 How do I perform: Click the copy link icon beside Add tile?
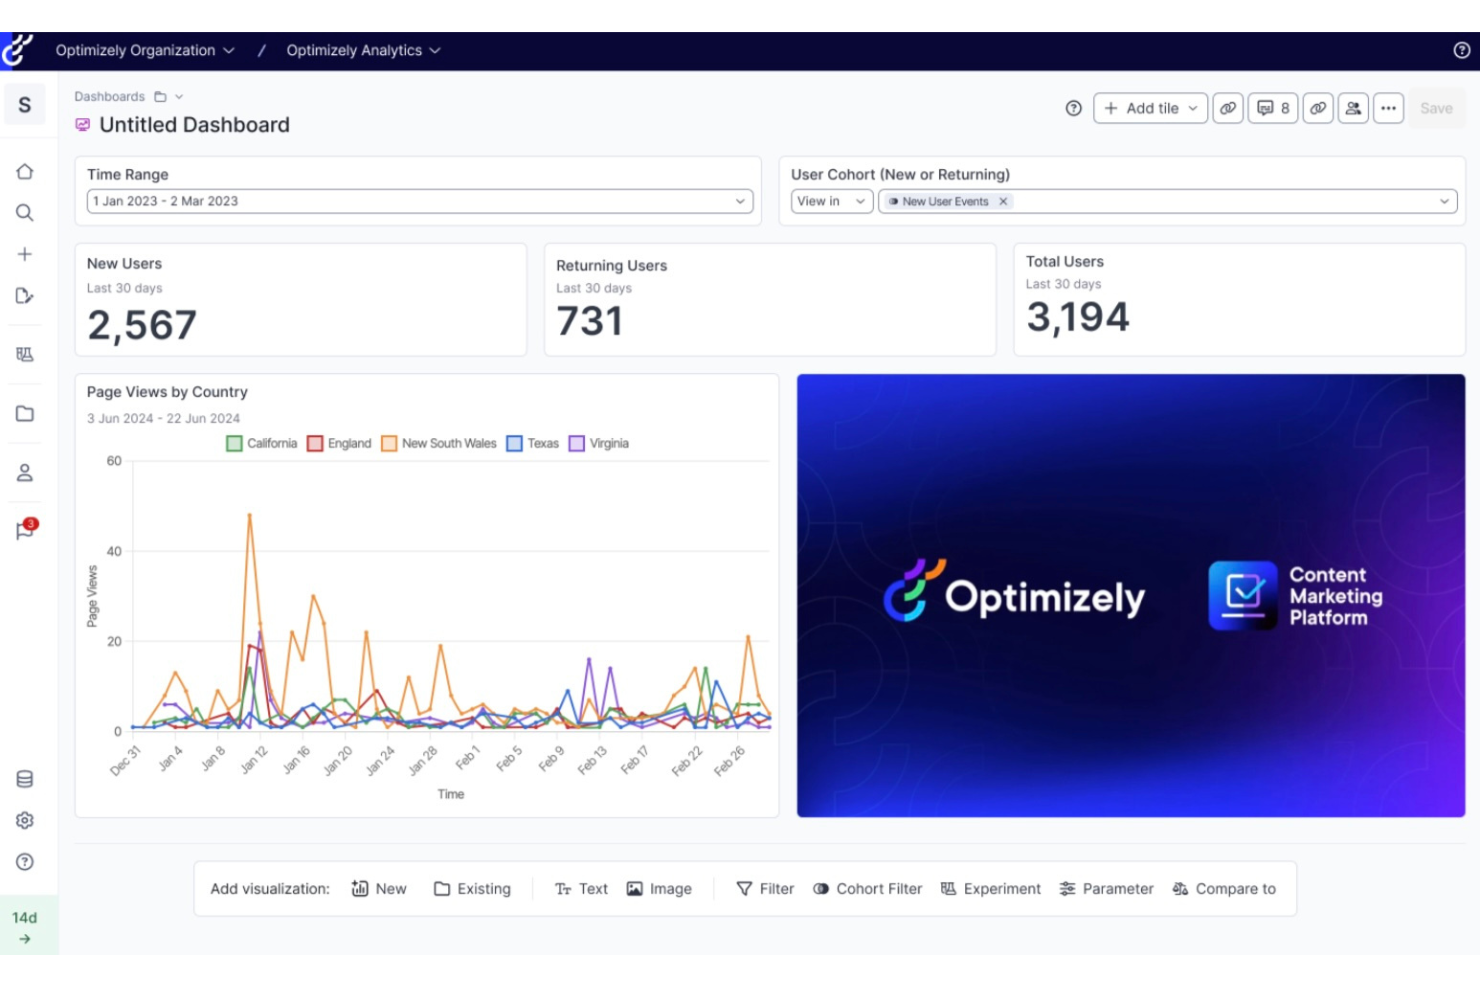click(1227, 108)
